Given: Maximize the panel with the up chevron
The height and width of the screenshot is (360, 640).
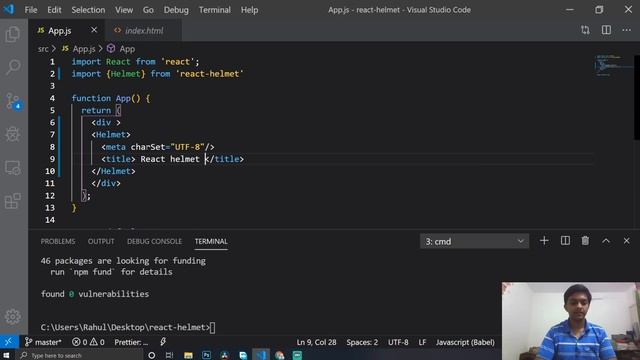Looking at the screenshot, I should (606, 241).
